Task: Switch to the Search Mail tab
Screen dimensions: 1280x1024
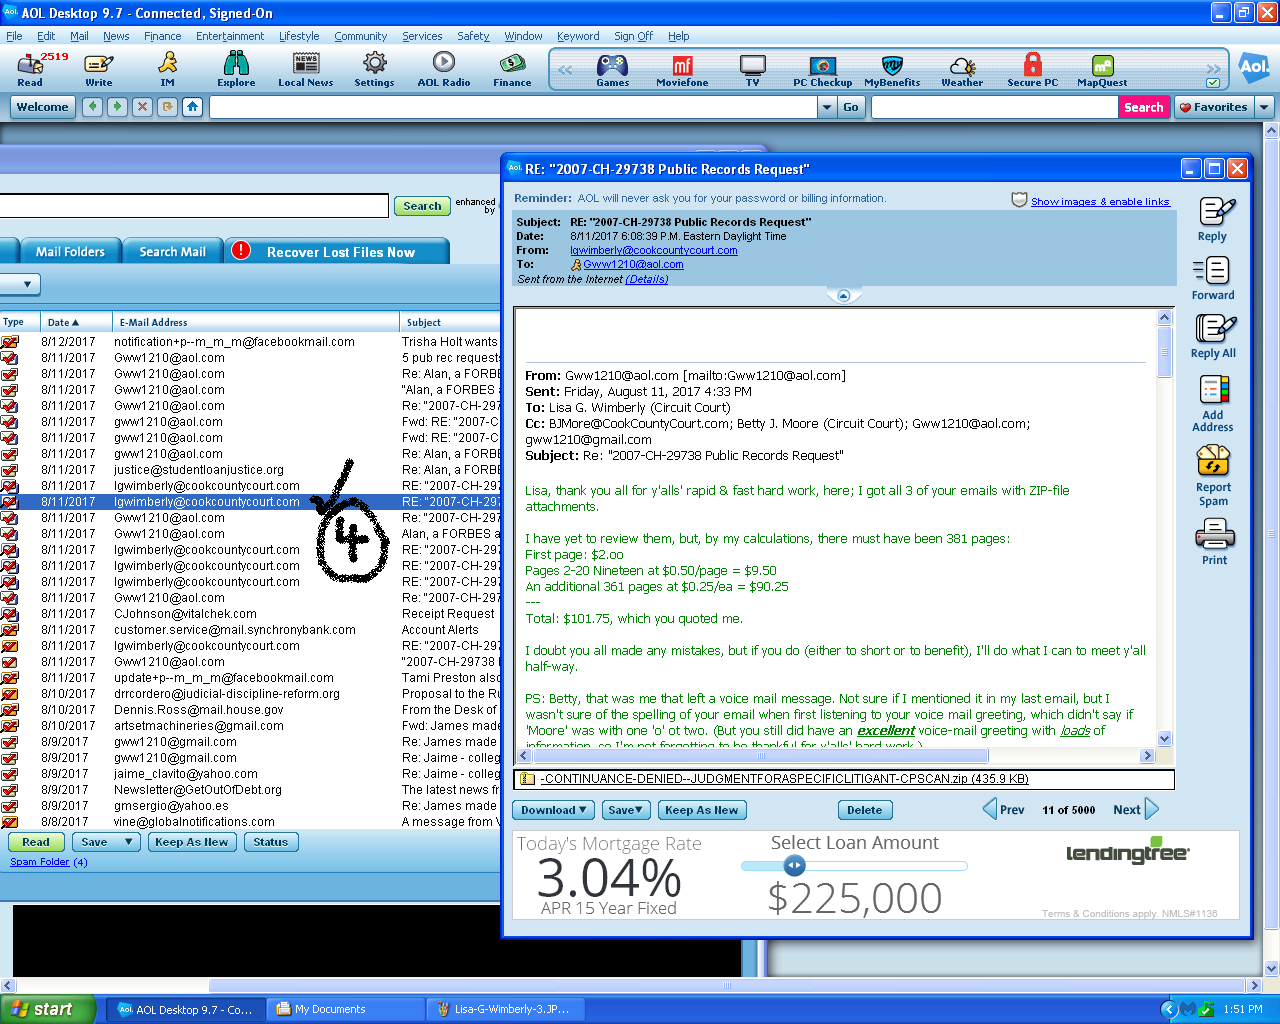Action: (172, 251)
